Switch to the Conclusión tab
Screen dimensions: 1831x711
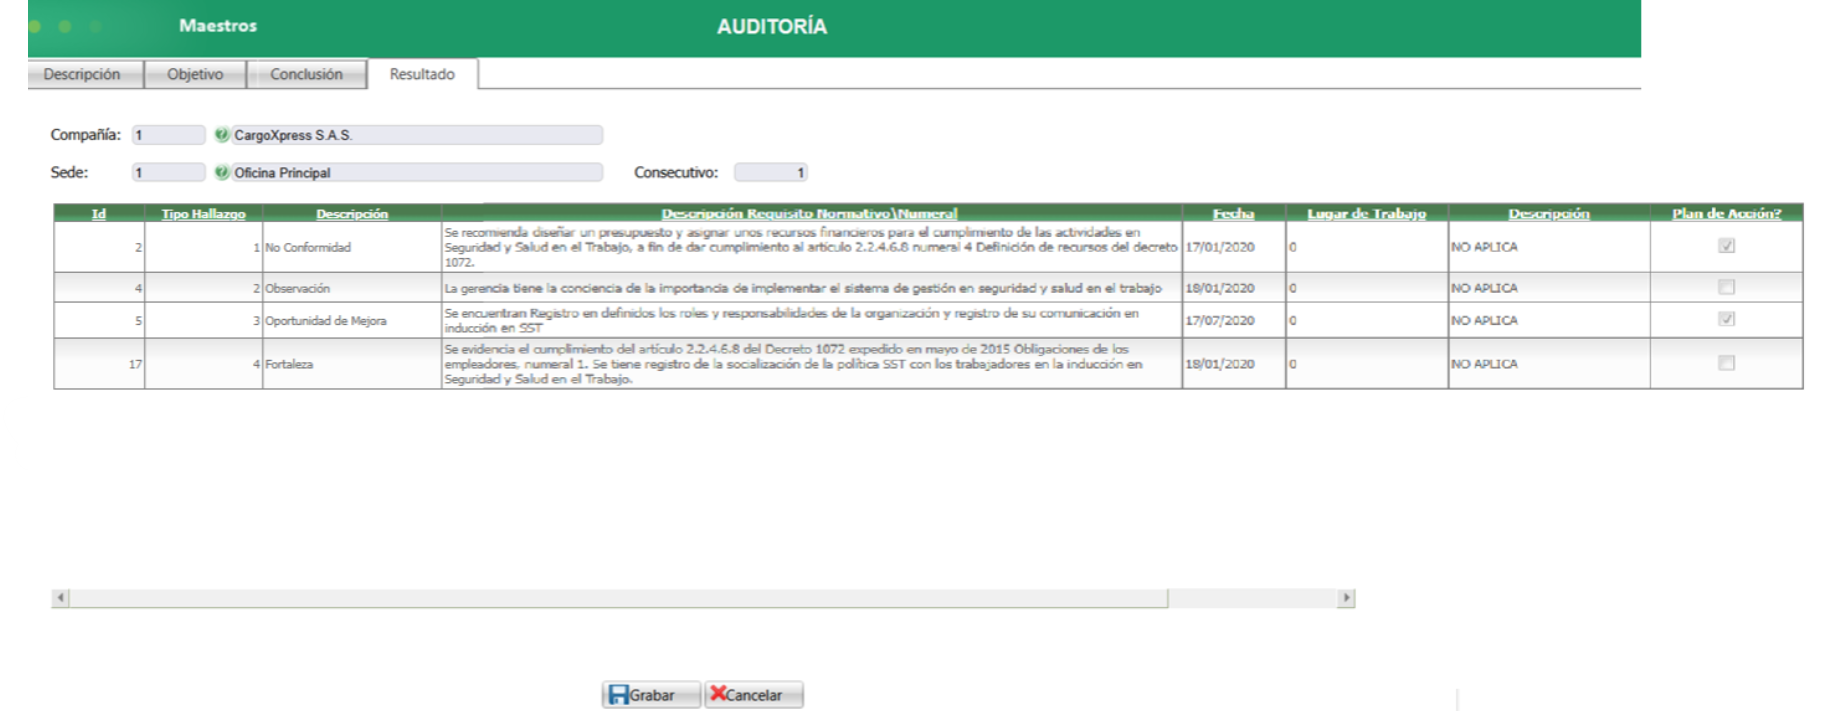306,74
